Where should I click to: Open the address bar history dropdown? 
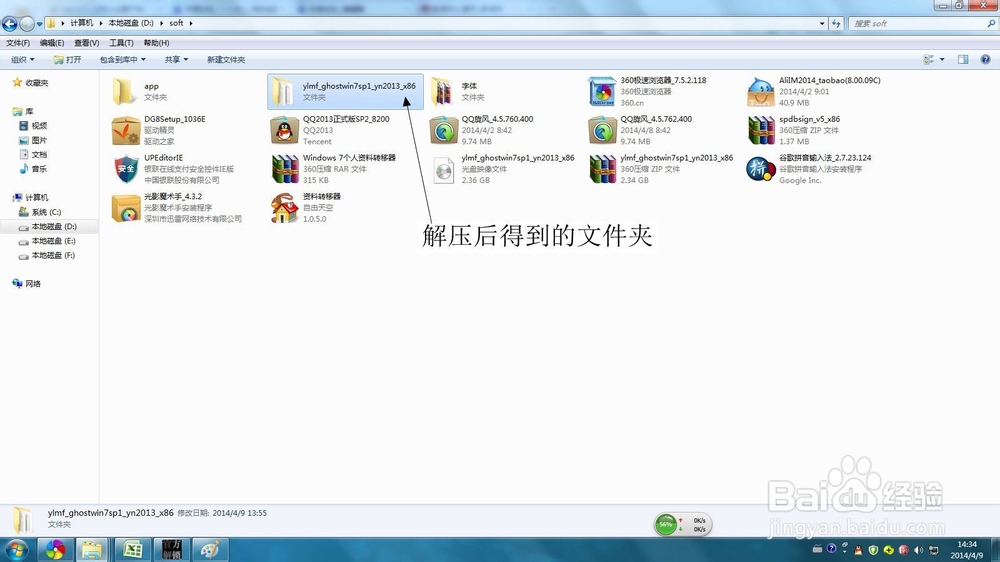(x=821, y=23)
